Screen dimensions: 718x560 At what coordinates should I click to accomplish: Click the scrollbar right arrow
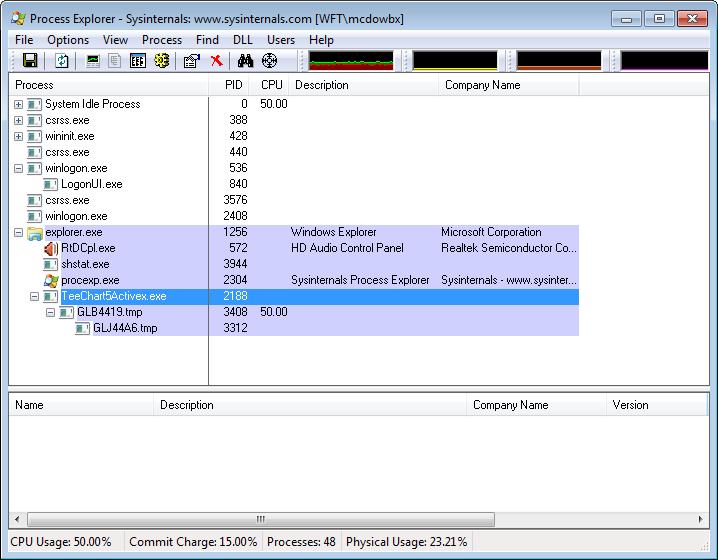pos(700,519)
